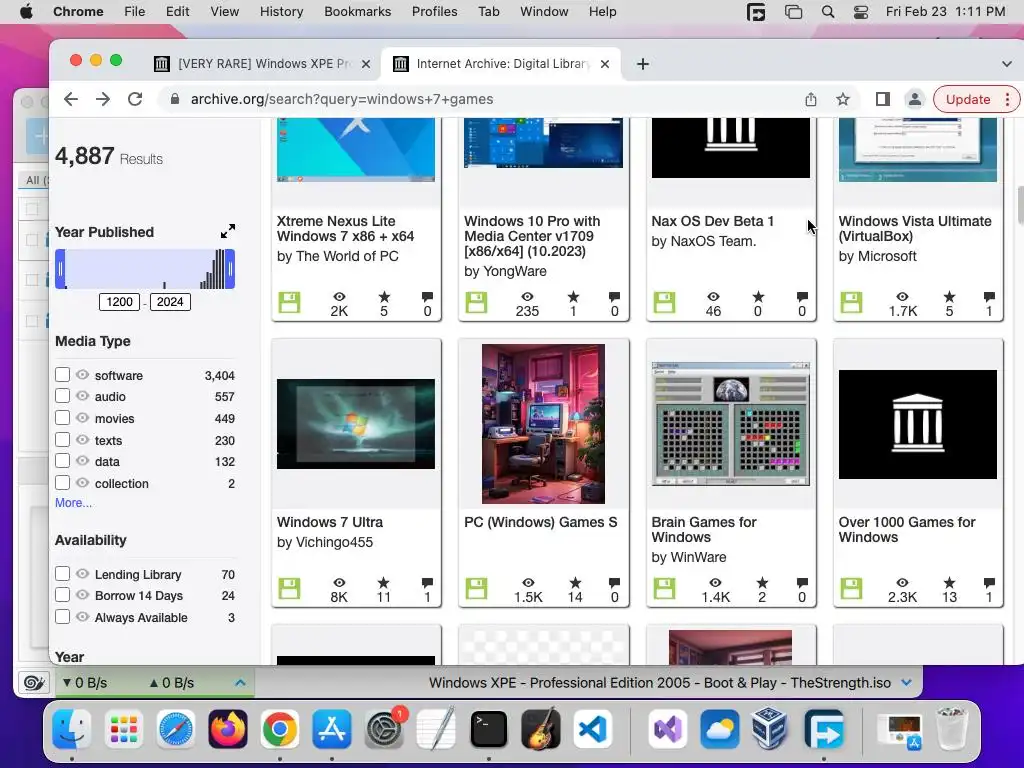The image size is (1024, 768).
Task: Open Xtreme Nexus Lite Windows 7 item
Action: (345, 229)
